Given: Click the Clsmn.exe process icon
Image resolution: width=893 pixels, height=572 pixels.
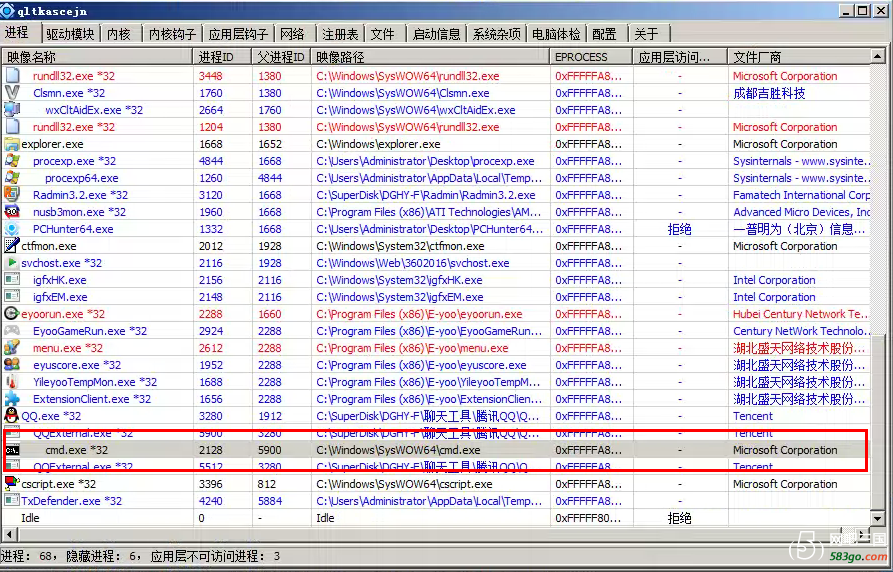Looking at the screenshot, I should click(x=12, y=93).
